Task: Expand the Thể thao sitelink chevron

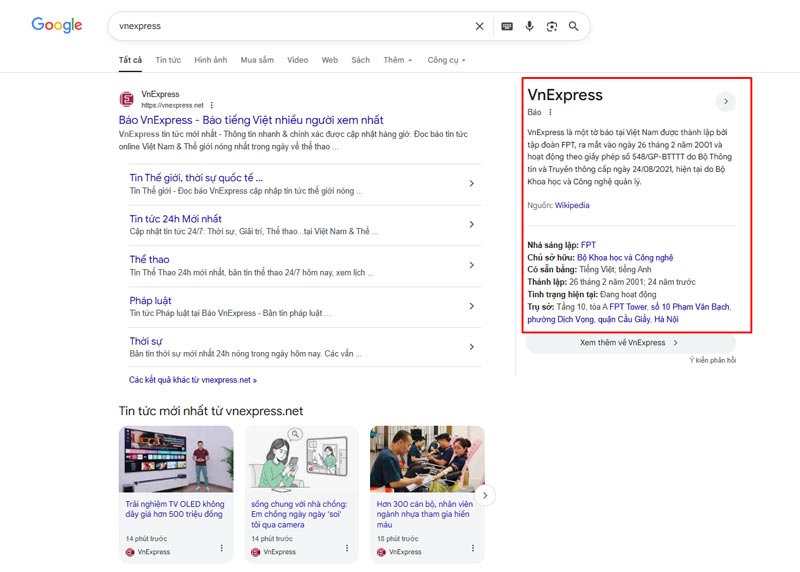Action: [471, 265]
